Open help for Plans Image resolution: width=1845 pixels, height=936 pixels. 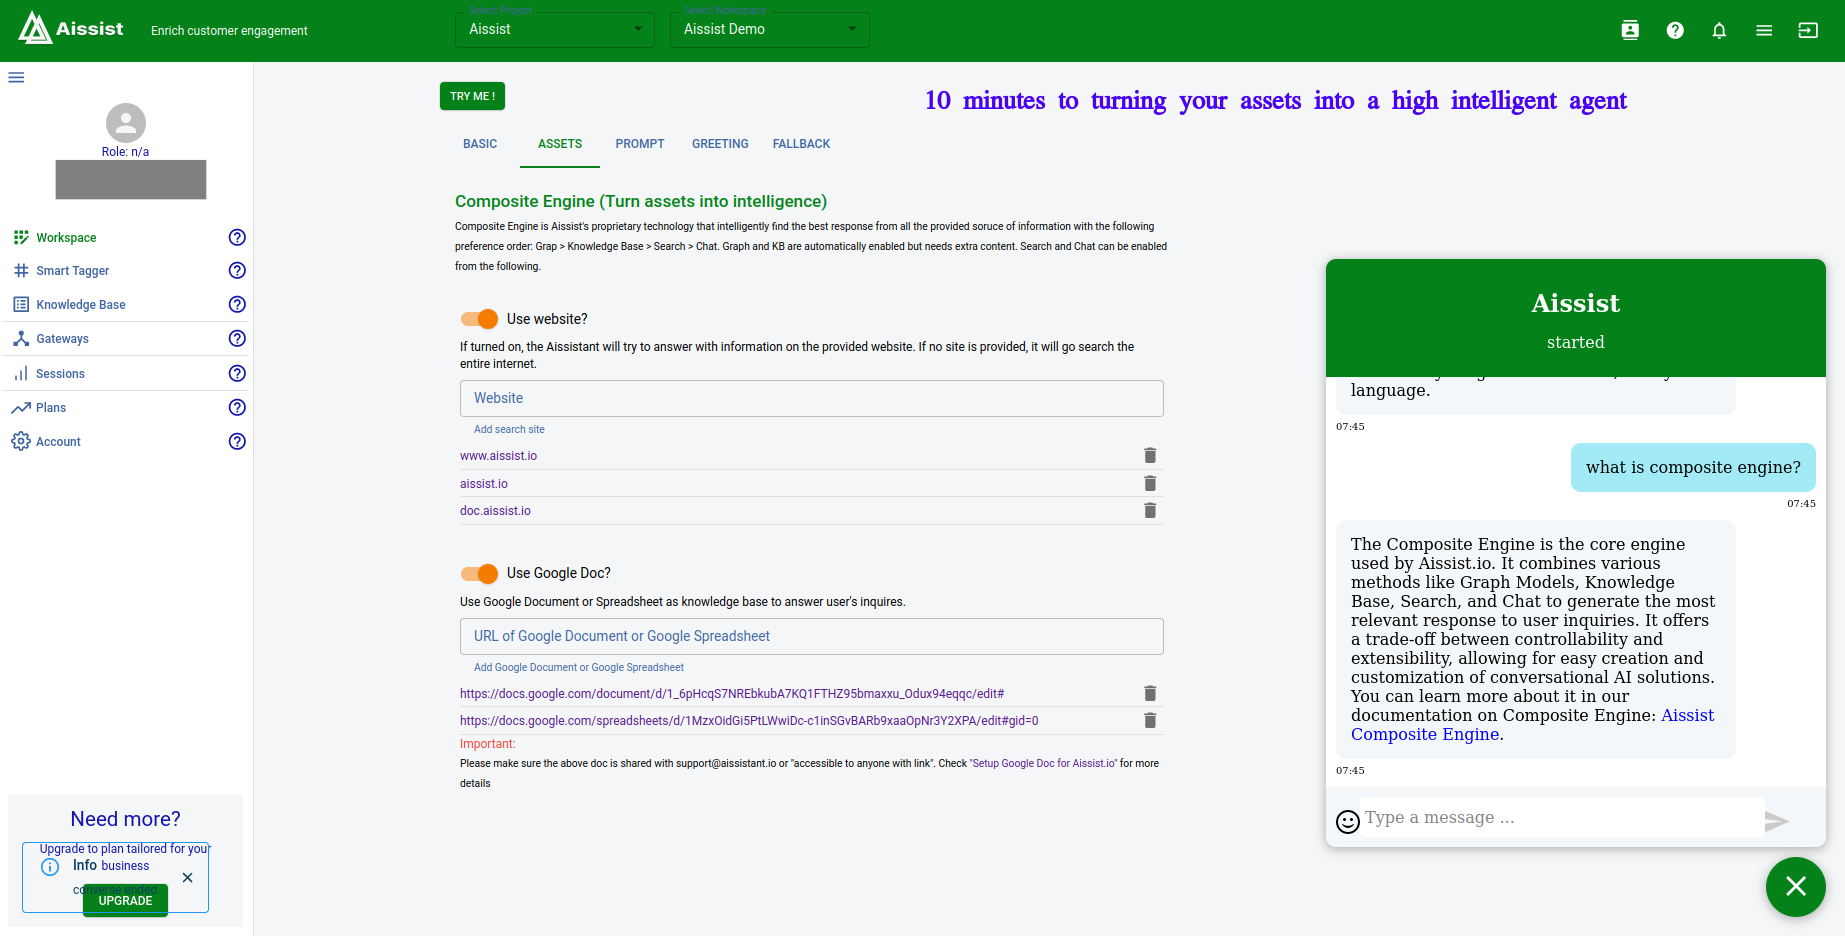point(237,407)
